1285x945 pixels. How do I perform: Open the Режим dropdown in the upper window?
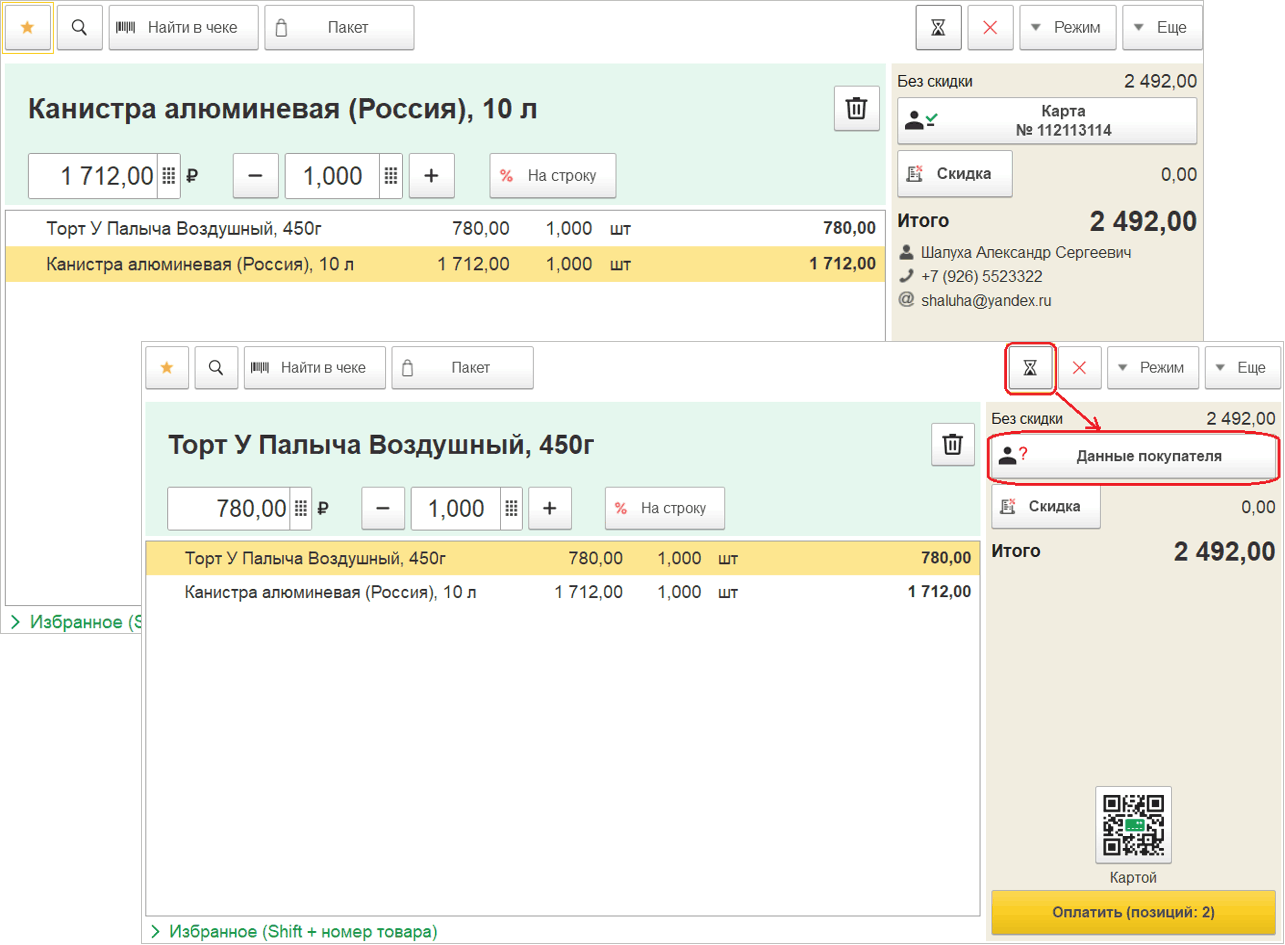[1068, 27]
